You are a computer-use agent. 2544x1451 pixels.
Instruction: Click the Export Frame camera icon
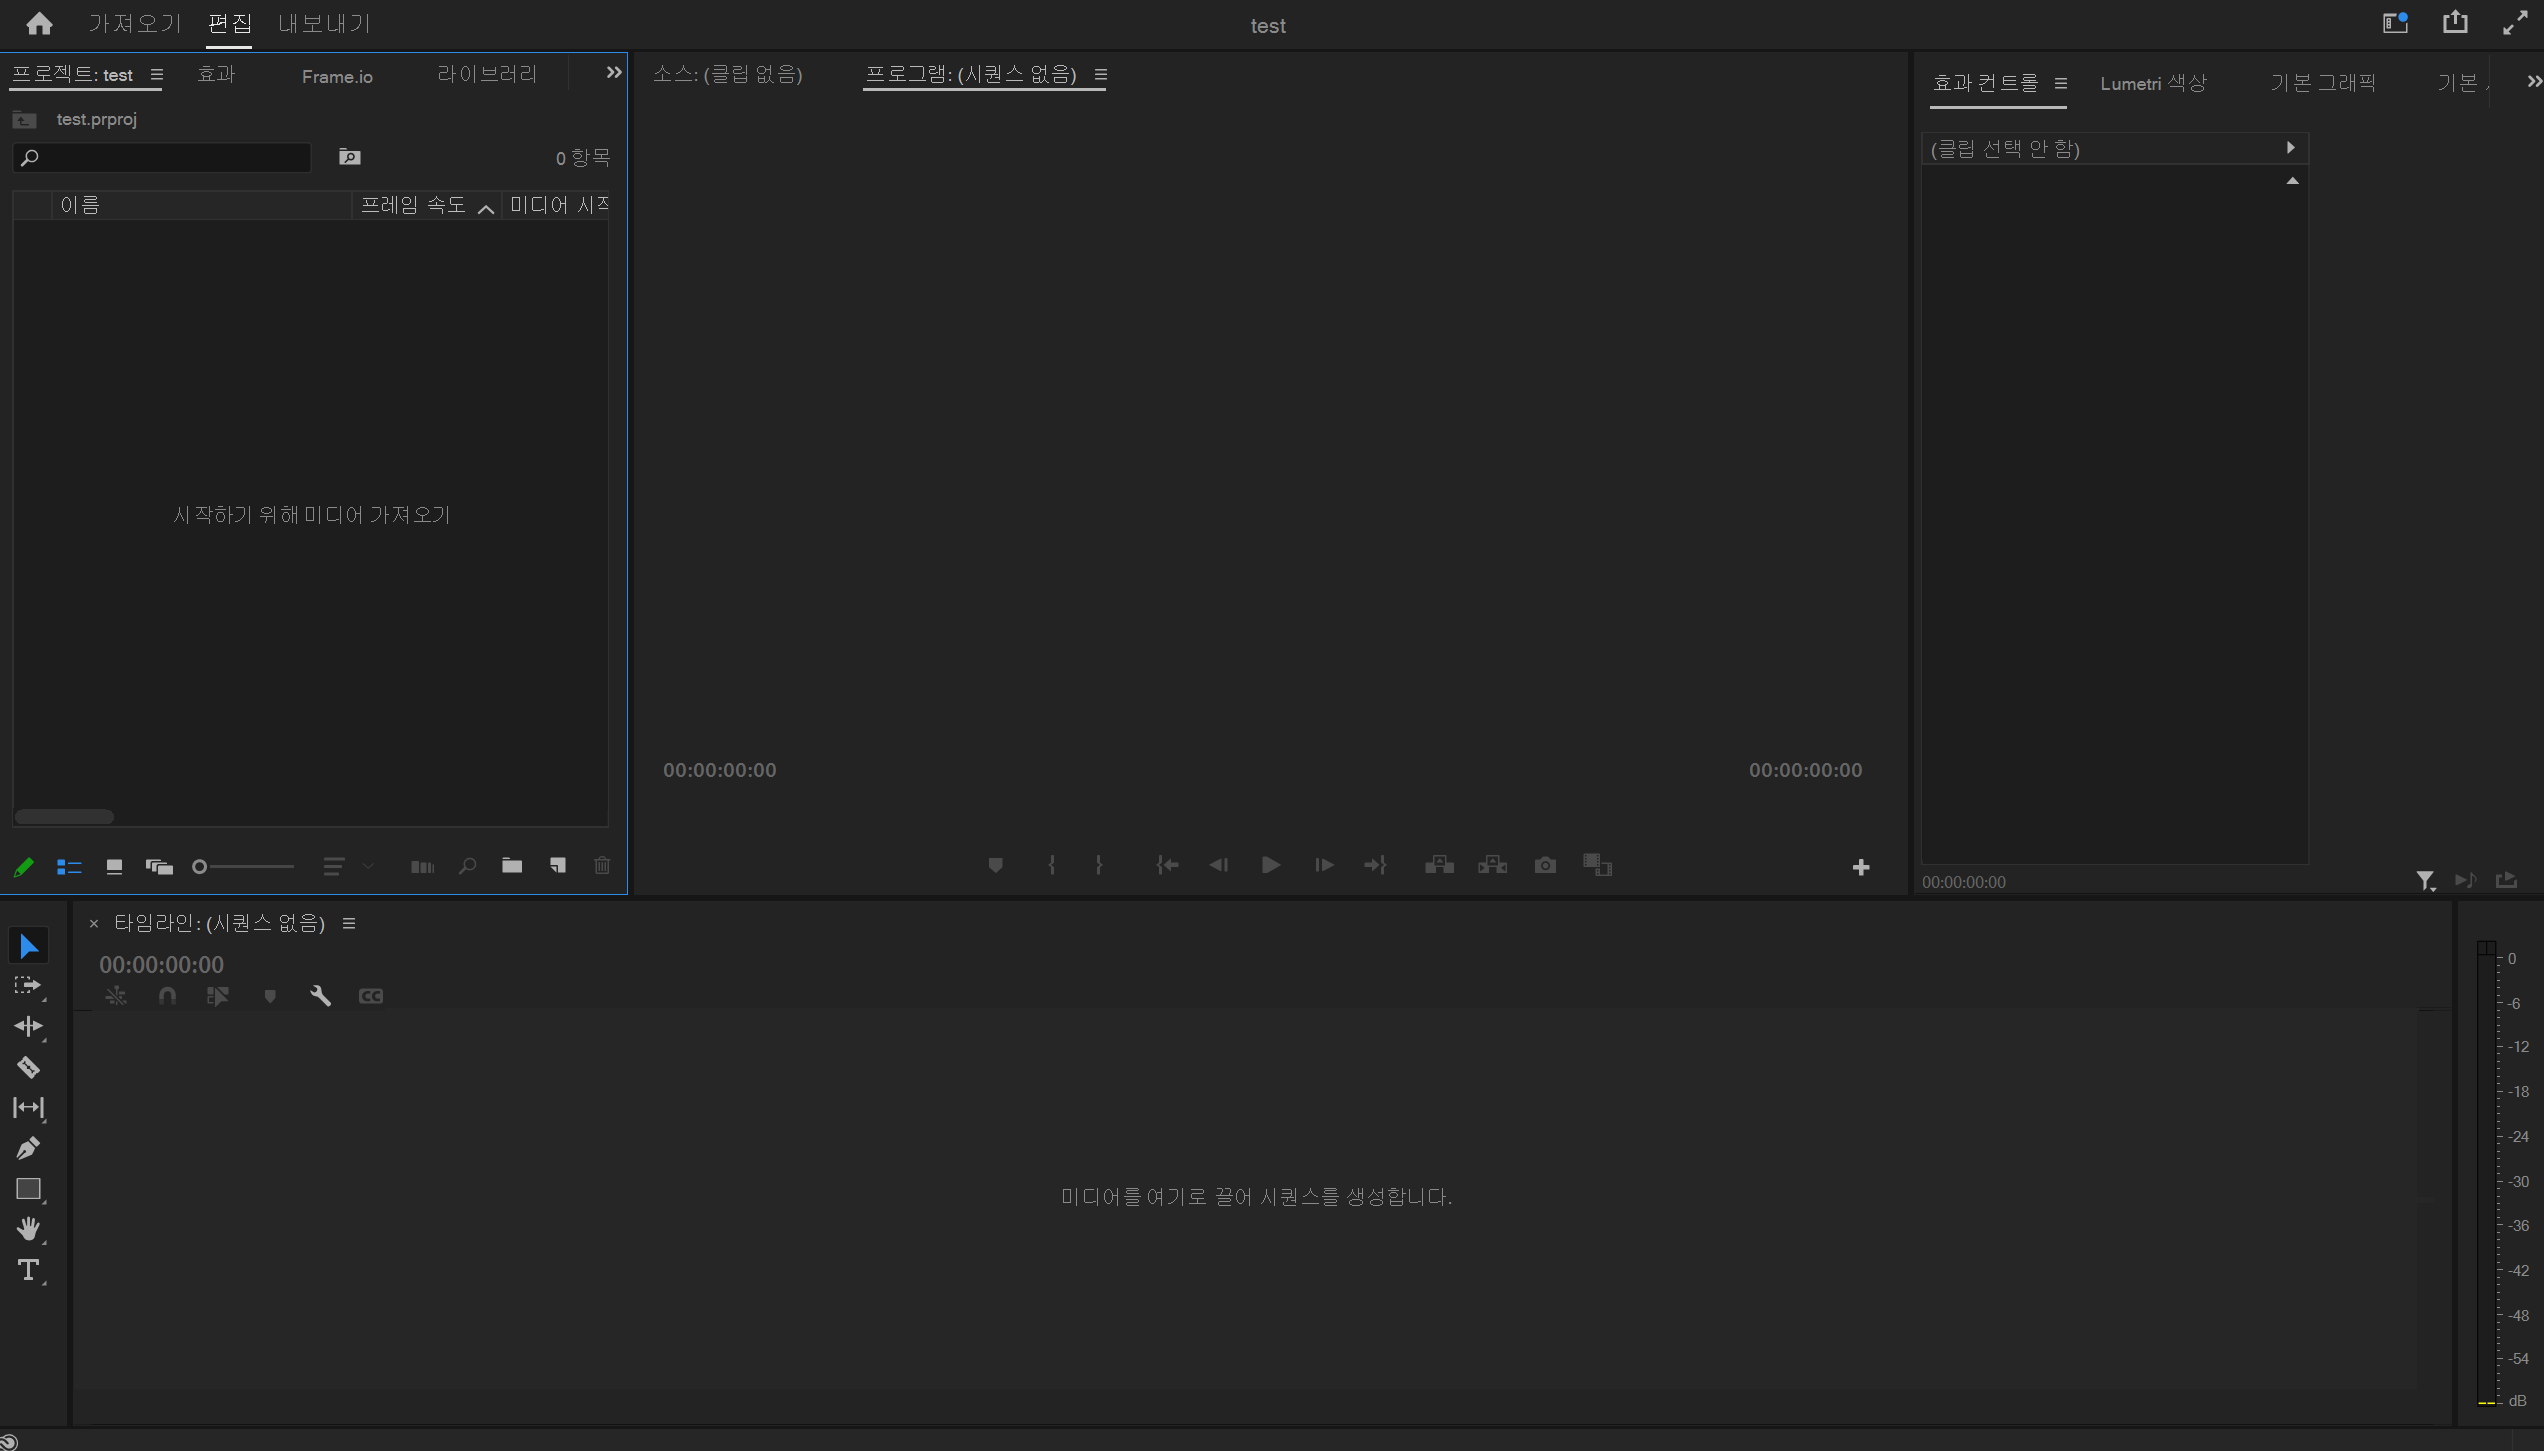click(x=1545, y=865)
